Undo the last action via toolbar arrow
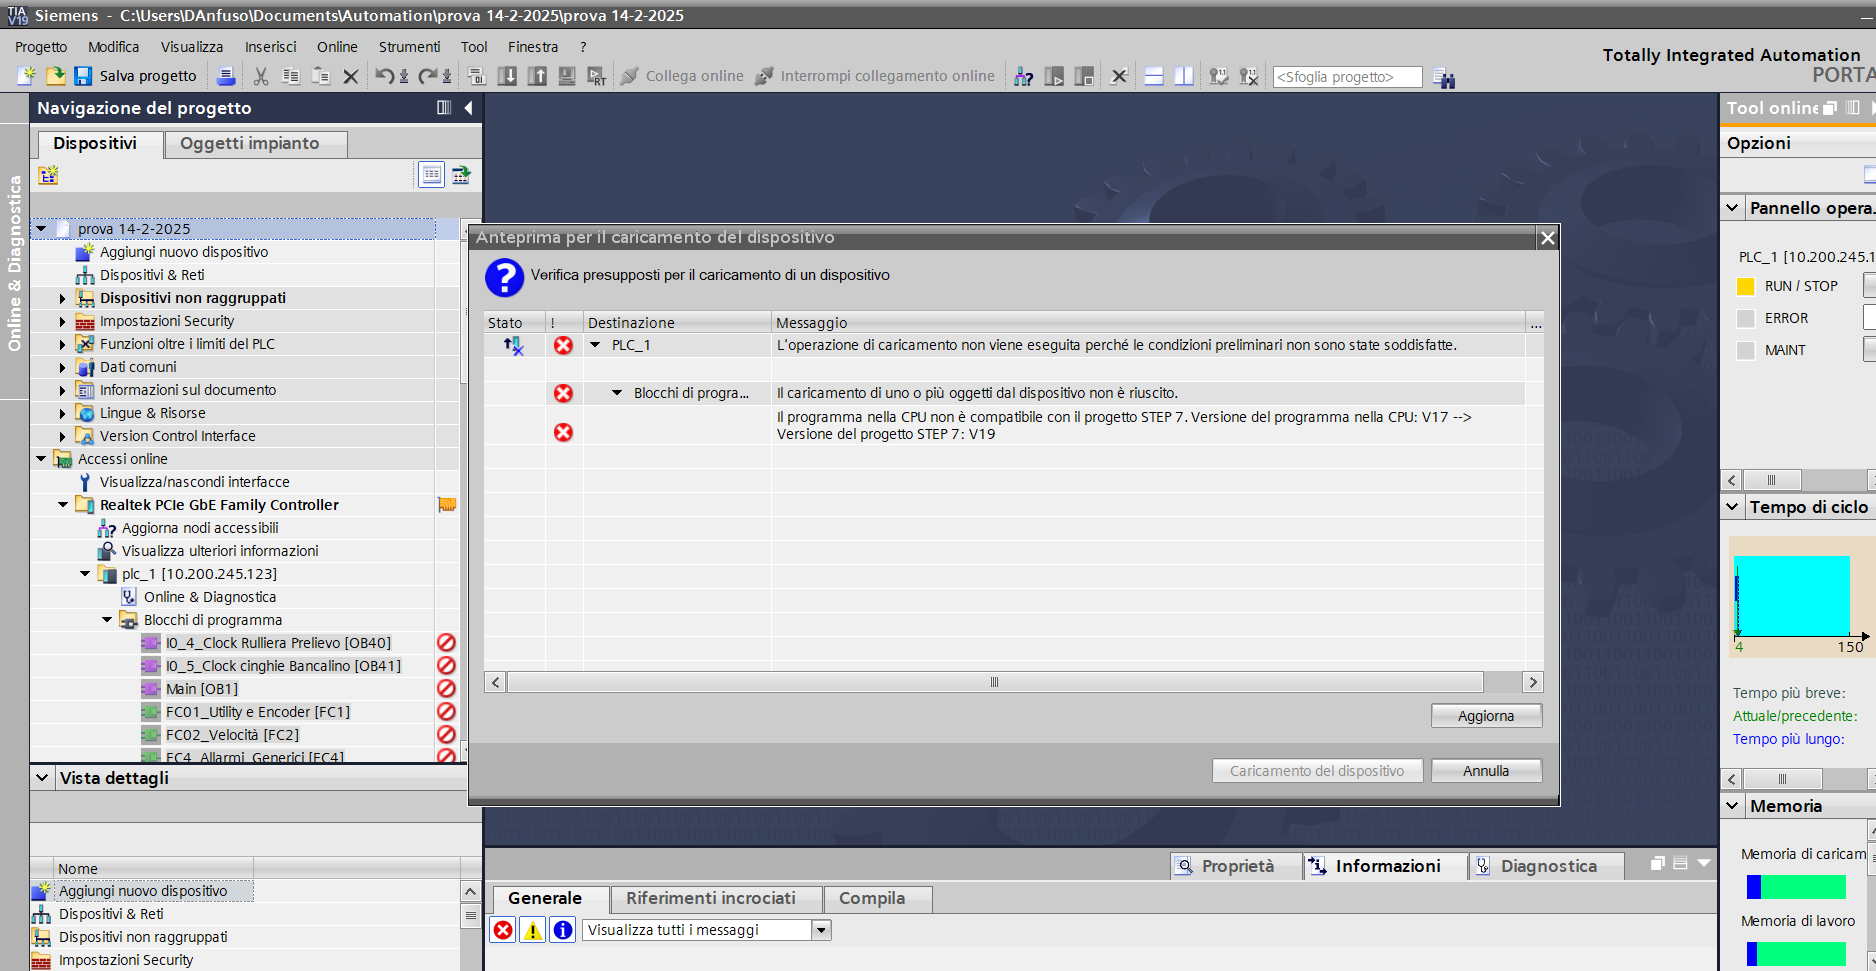 [384, 76]
